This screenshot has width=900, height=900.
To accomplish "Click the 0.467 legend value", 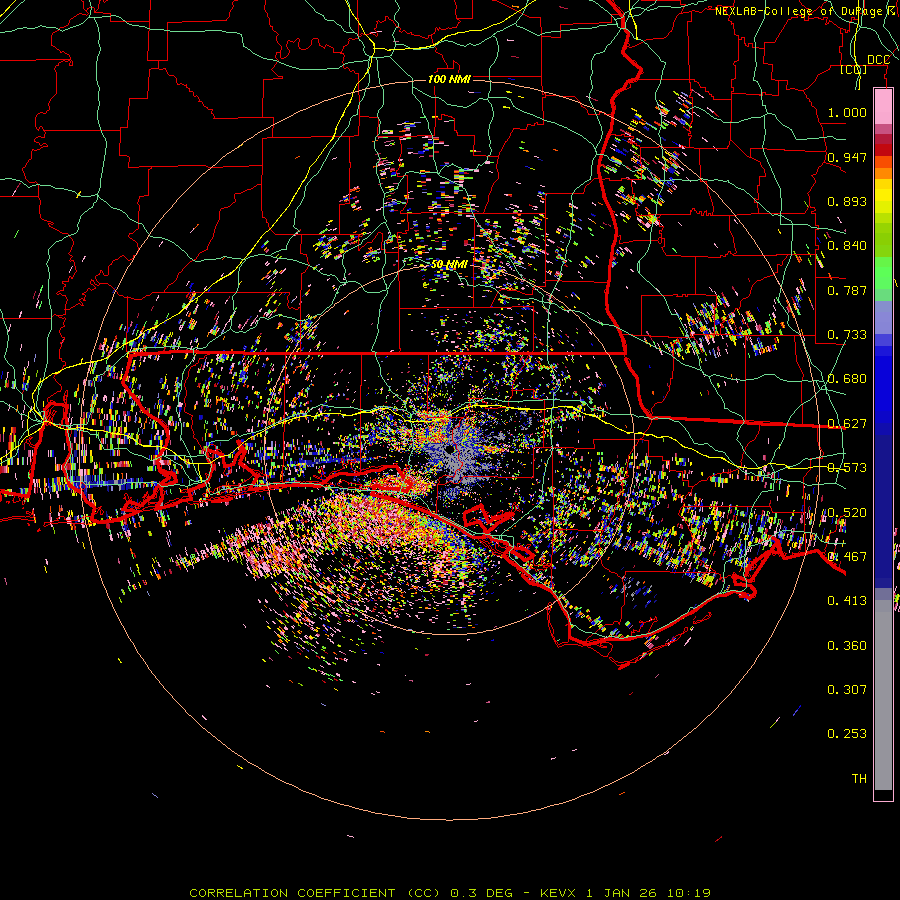I will [x=847, y=557].
